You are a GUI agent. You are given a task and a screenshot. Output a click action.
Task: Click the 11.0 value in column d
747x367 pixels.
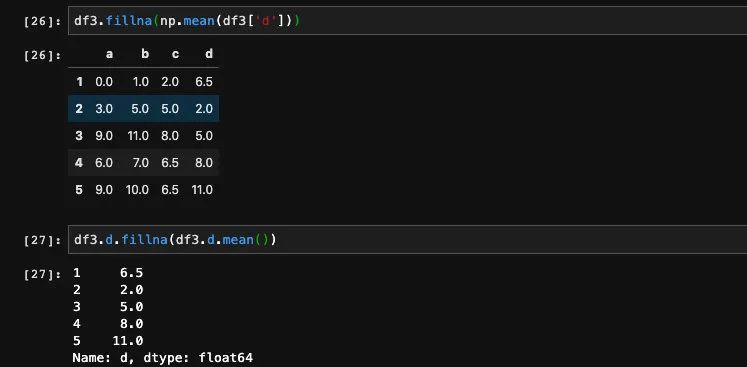[x=202, y=190]
